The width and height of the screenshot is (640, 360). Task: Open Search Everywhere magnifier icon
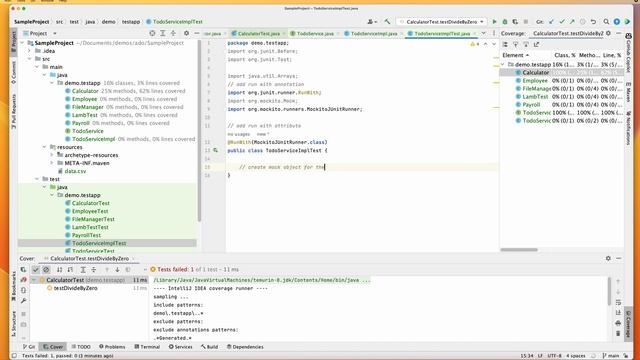606,22
